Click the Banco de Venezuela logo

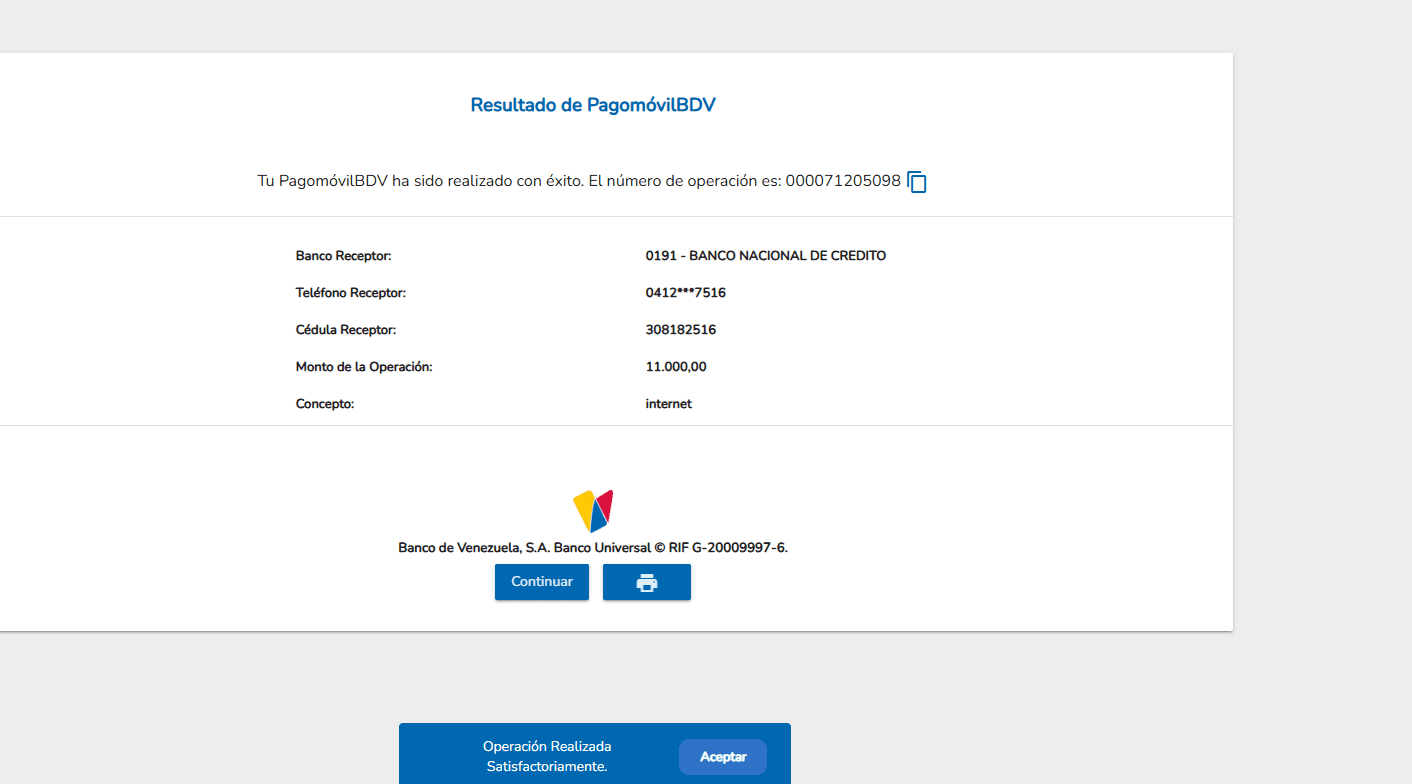pyautogui.click(x=593, y=511)
